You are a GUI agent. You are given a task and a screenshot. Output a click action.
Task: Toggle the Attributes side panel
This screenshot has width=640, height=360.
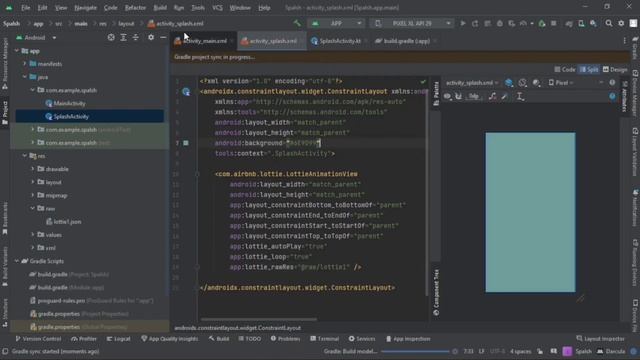pyautogui.click(x=624, y=96)
